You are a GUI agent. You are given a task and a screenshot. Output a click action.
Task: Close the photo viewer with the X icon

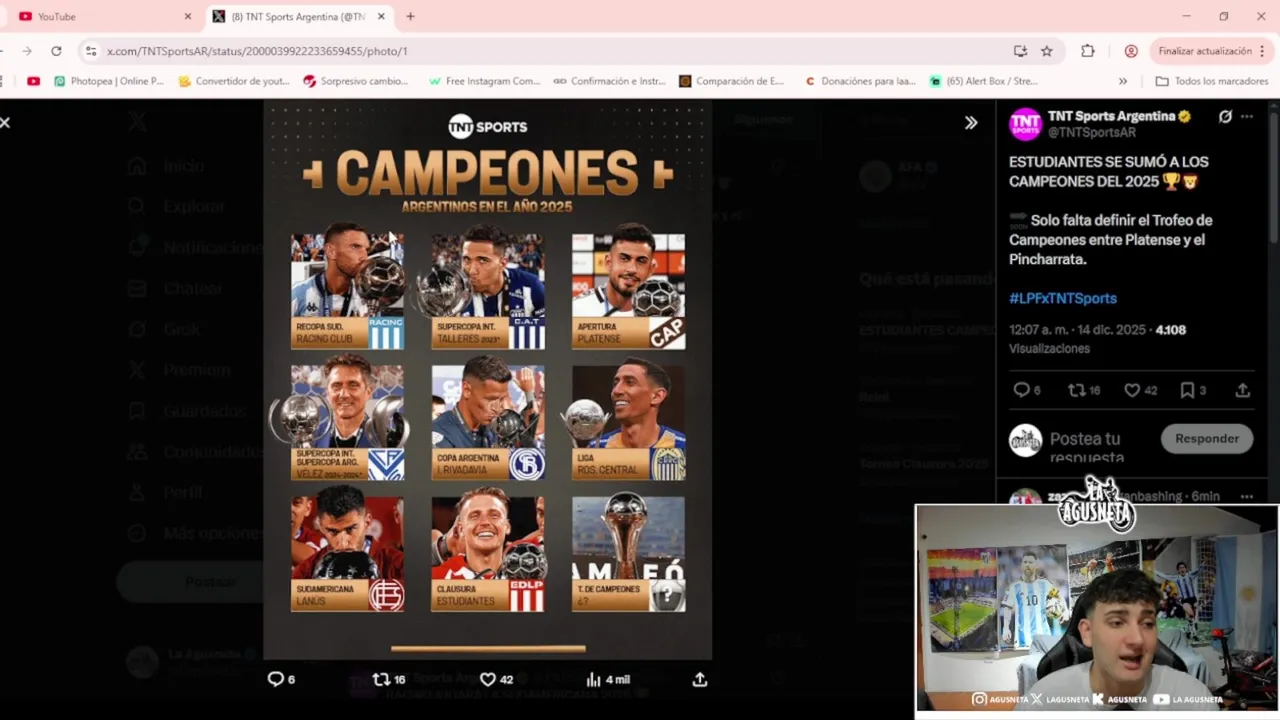(5, 122)
